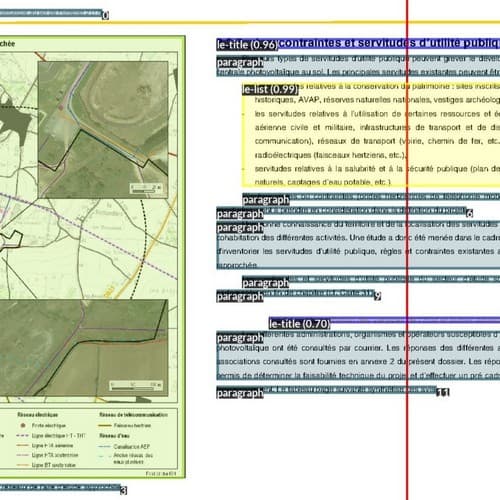This screenshot has width=500, height=500.
Task: Click the "Réseau de télécommunication" legend heading
Action: pyautogui.click(x=133, y=415)
